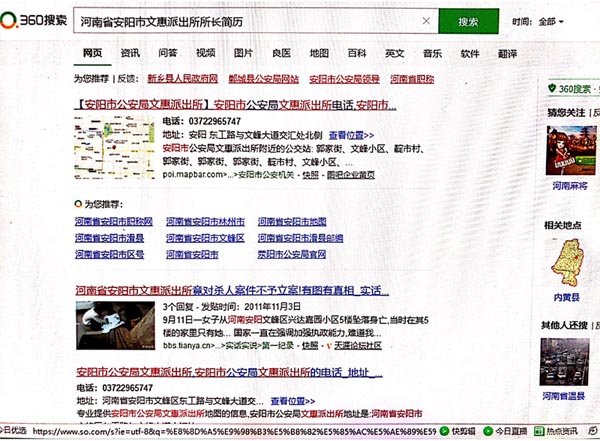Switch to the 地图 search tab

[319, 53]
